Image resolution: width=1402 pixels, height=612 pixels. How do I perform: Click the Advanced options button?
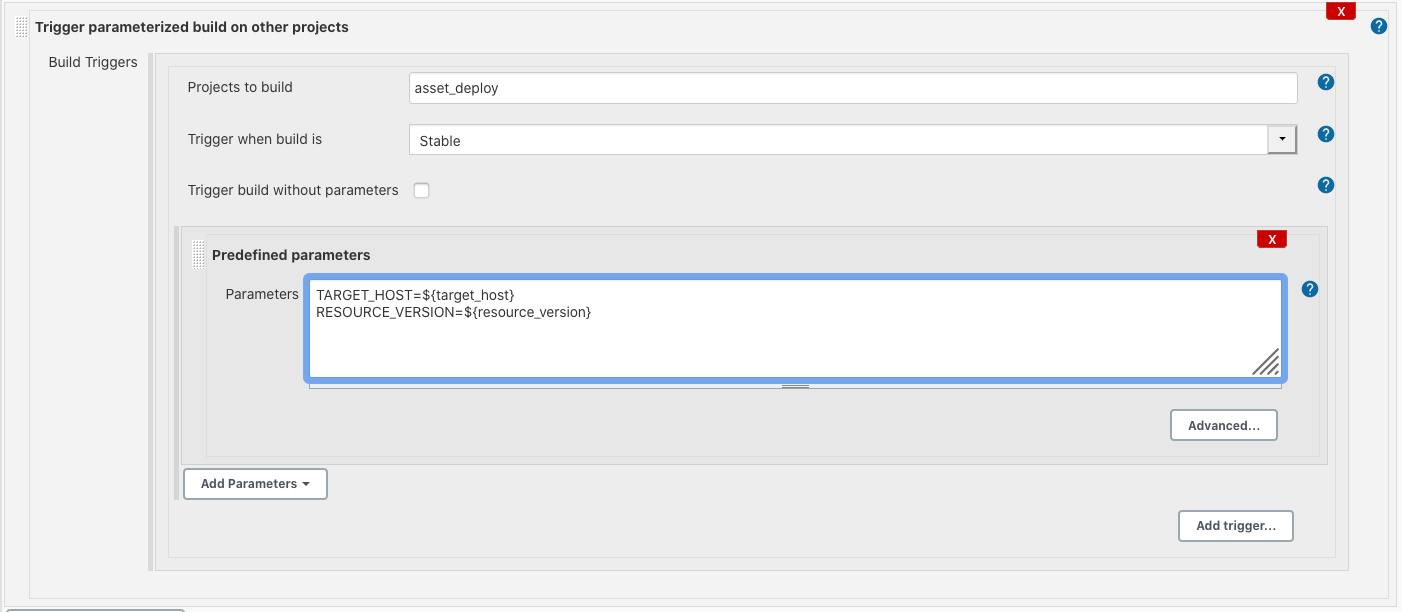pyautogui.click(x=1223, y=424)
